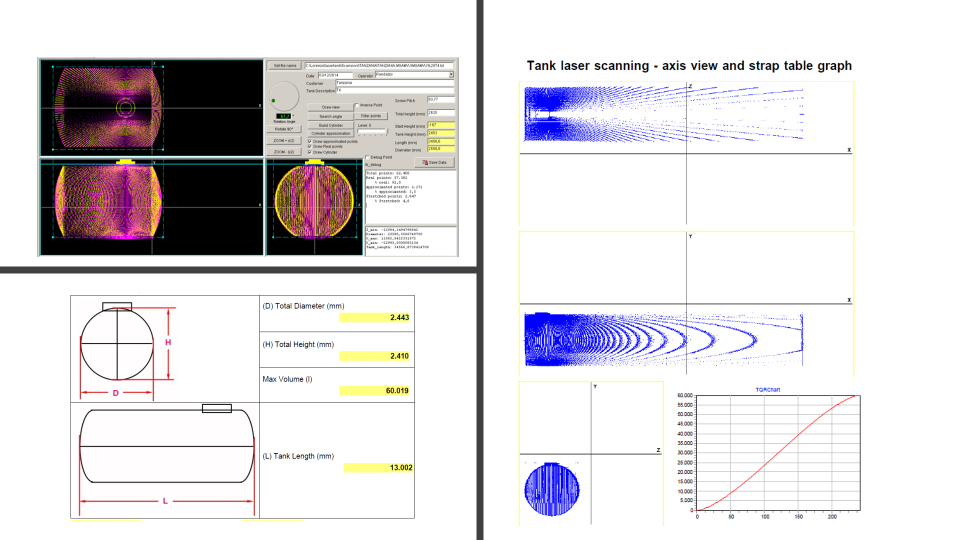Click the Save Data button
960x540 pixels.
pyautogui.click(x=435, y=162)
